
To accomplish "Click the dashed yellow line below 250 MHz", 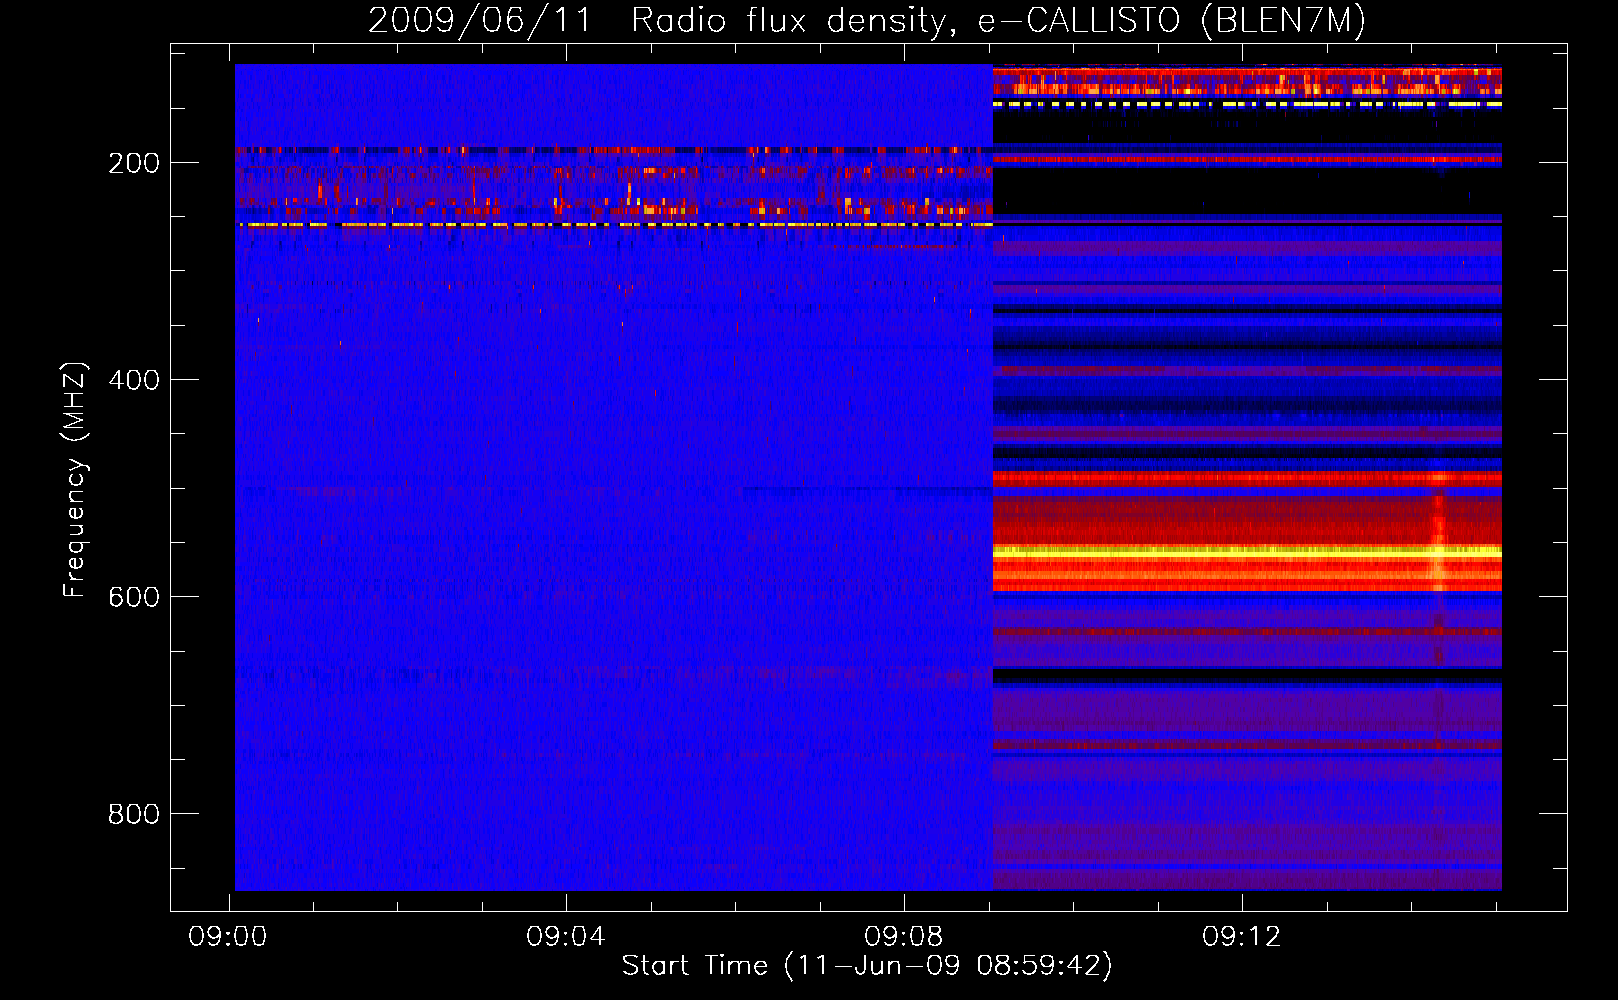I will tap(614, 226).
